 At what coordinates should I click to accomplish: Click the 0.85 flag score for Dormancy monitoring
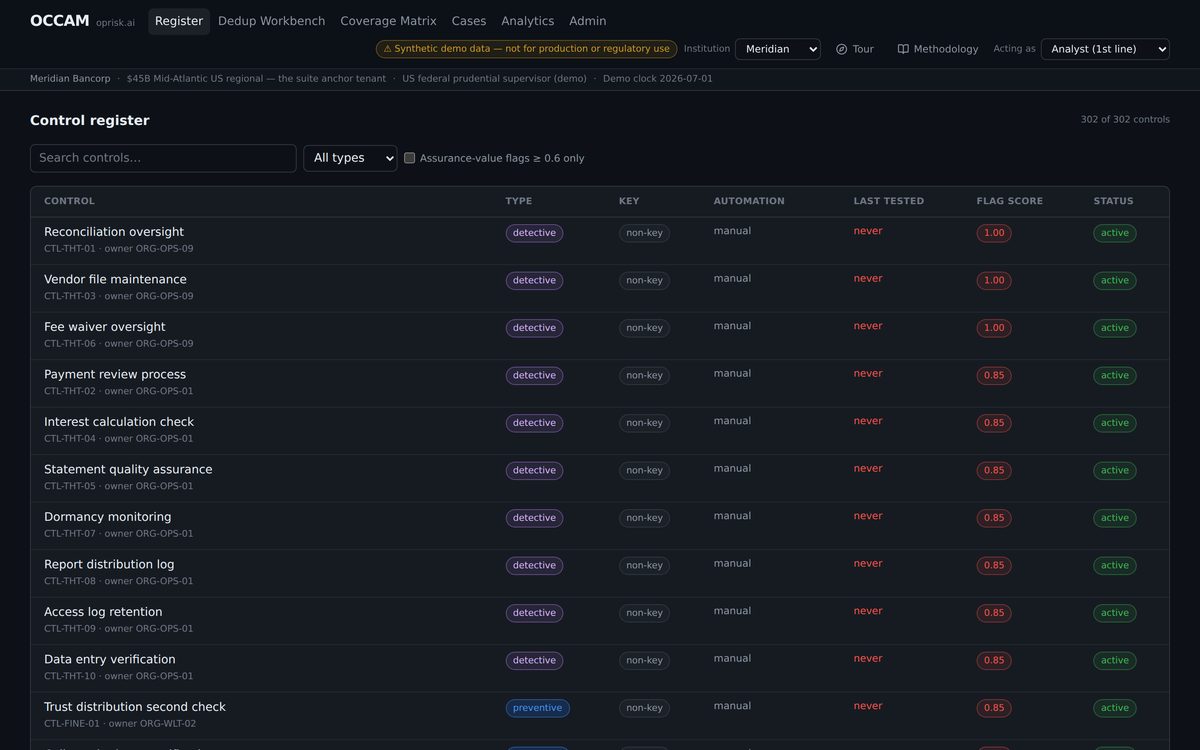point(994,518)
